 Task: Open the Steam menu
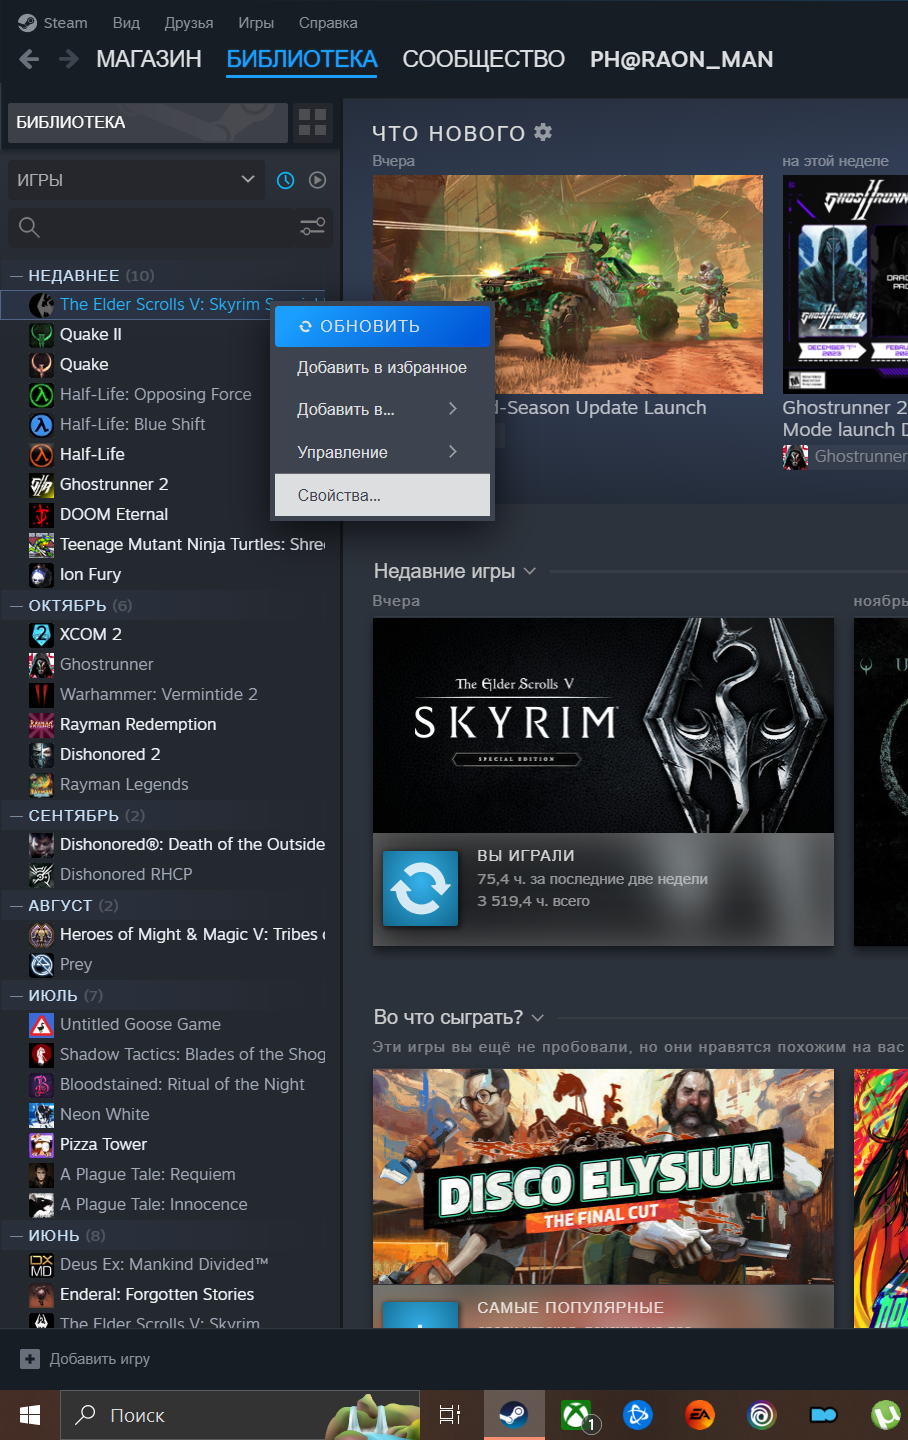coord(65,22)
